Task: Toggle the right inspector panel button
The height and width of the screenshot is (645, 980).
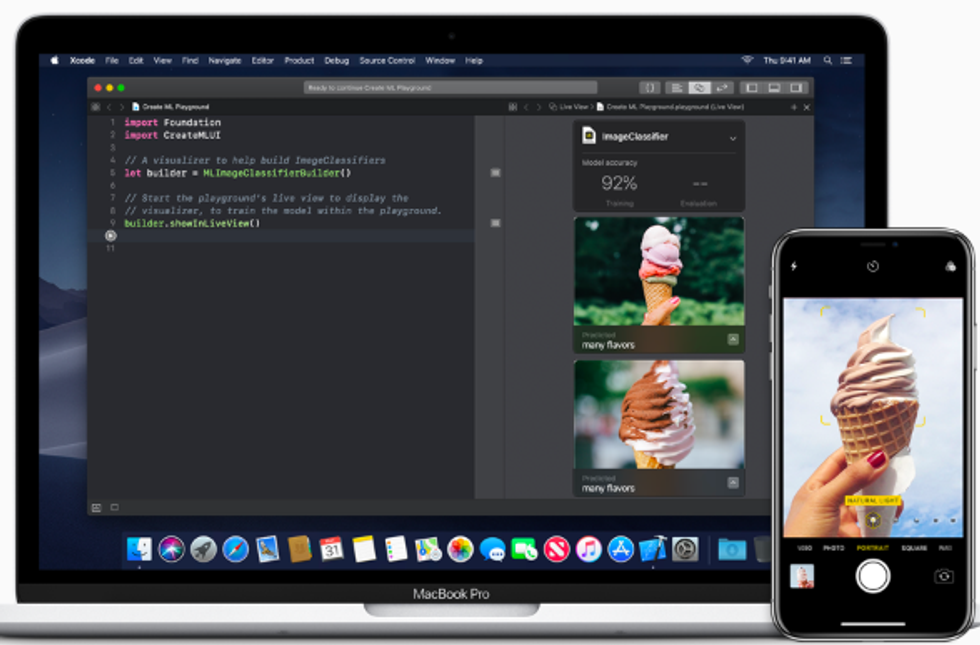Action: coord(797,88)
